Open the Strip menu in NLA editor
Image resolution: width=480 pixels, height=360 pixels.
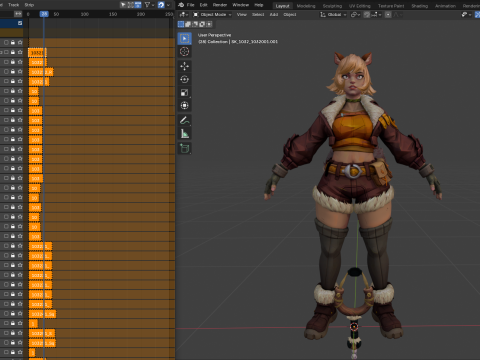click(x=29, y=5)
